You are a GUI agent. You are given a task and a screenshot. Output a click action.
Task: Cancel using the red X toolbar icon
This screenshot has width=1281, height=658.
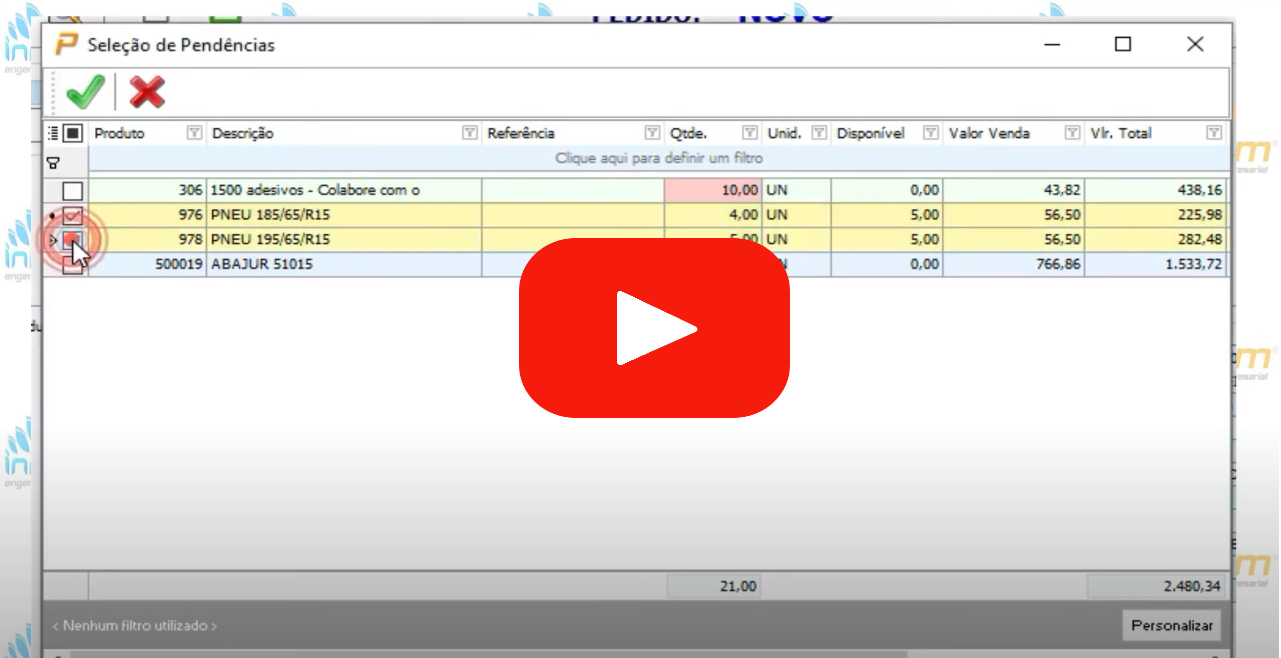147,93
